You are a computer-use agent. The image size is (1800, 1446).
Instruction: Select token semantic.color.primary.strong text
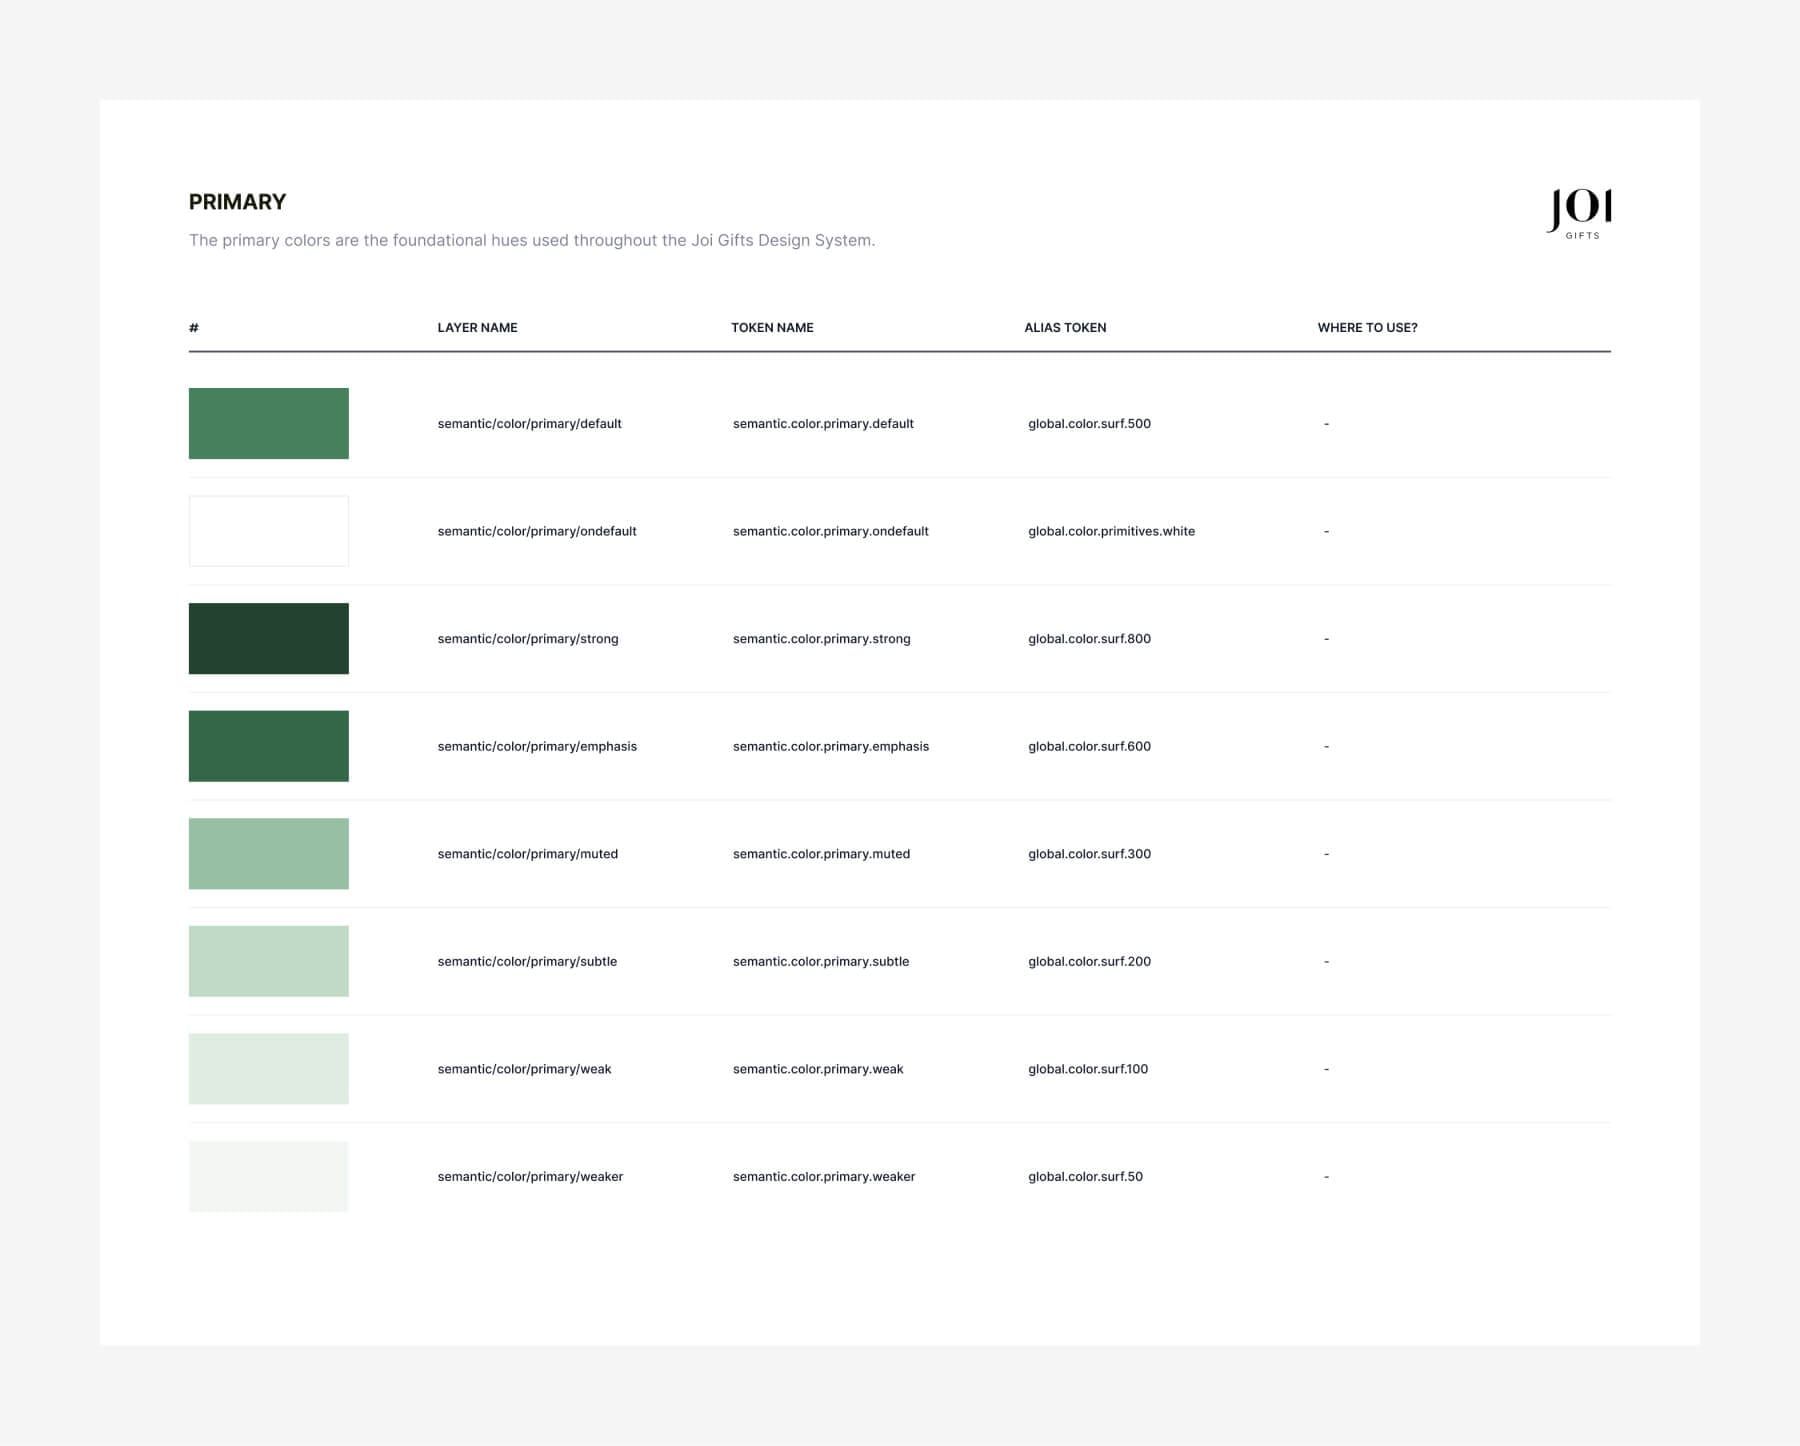[x=821, y=639]
